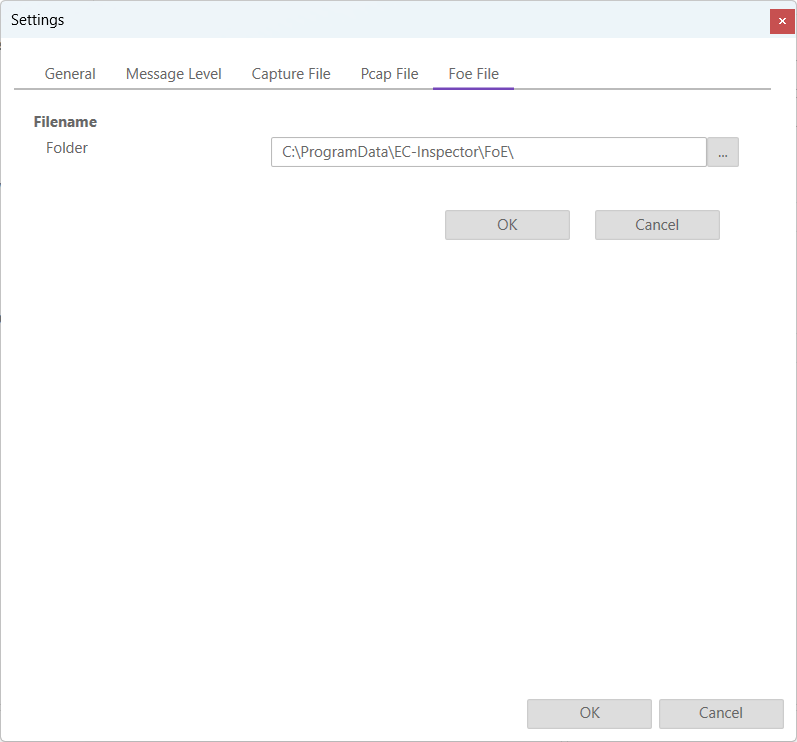Screen dimensions: 797x742
Task: Click the empty title bar area
Action: click(x=400, y=20)
